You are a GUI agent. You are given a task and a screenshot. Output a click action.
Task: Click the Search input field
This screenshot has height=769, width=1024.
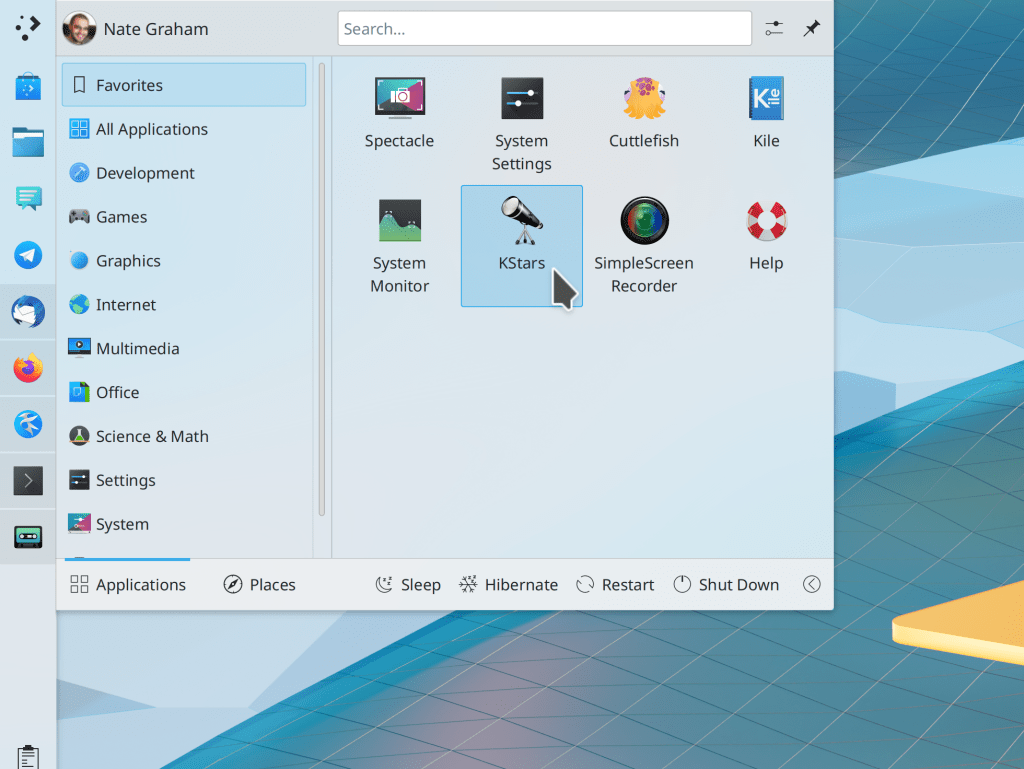point(544,29)
